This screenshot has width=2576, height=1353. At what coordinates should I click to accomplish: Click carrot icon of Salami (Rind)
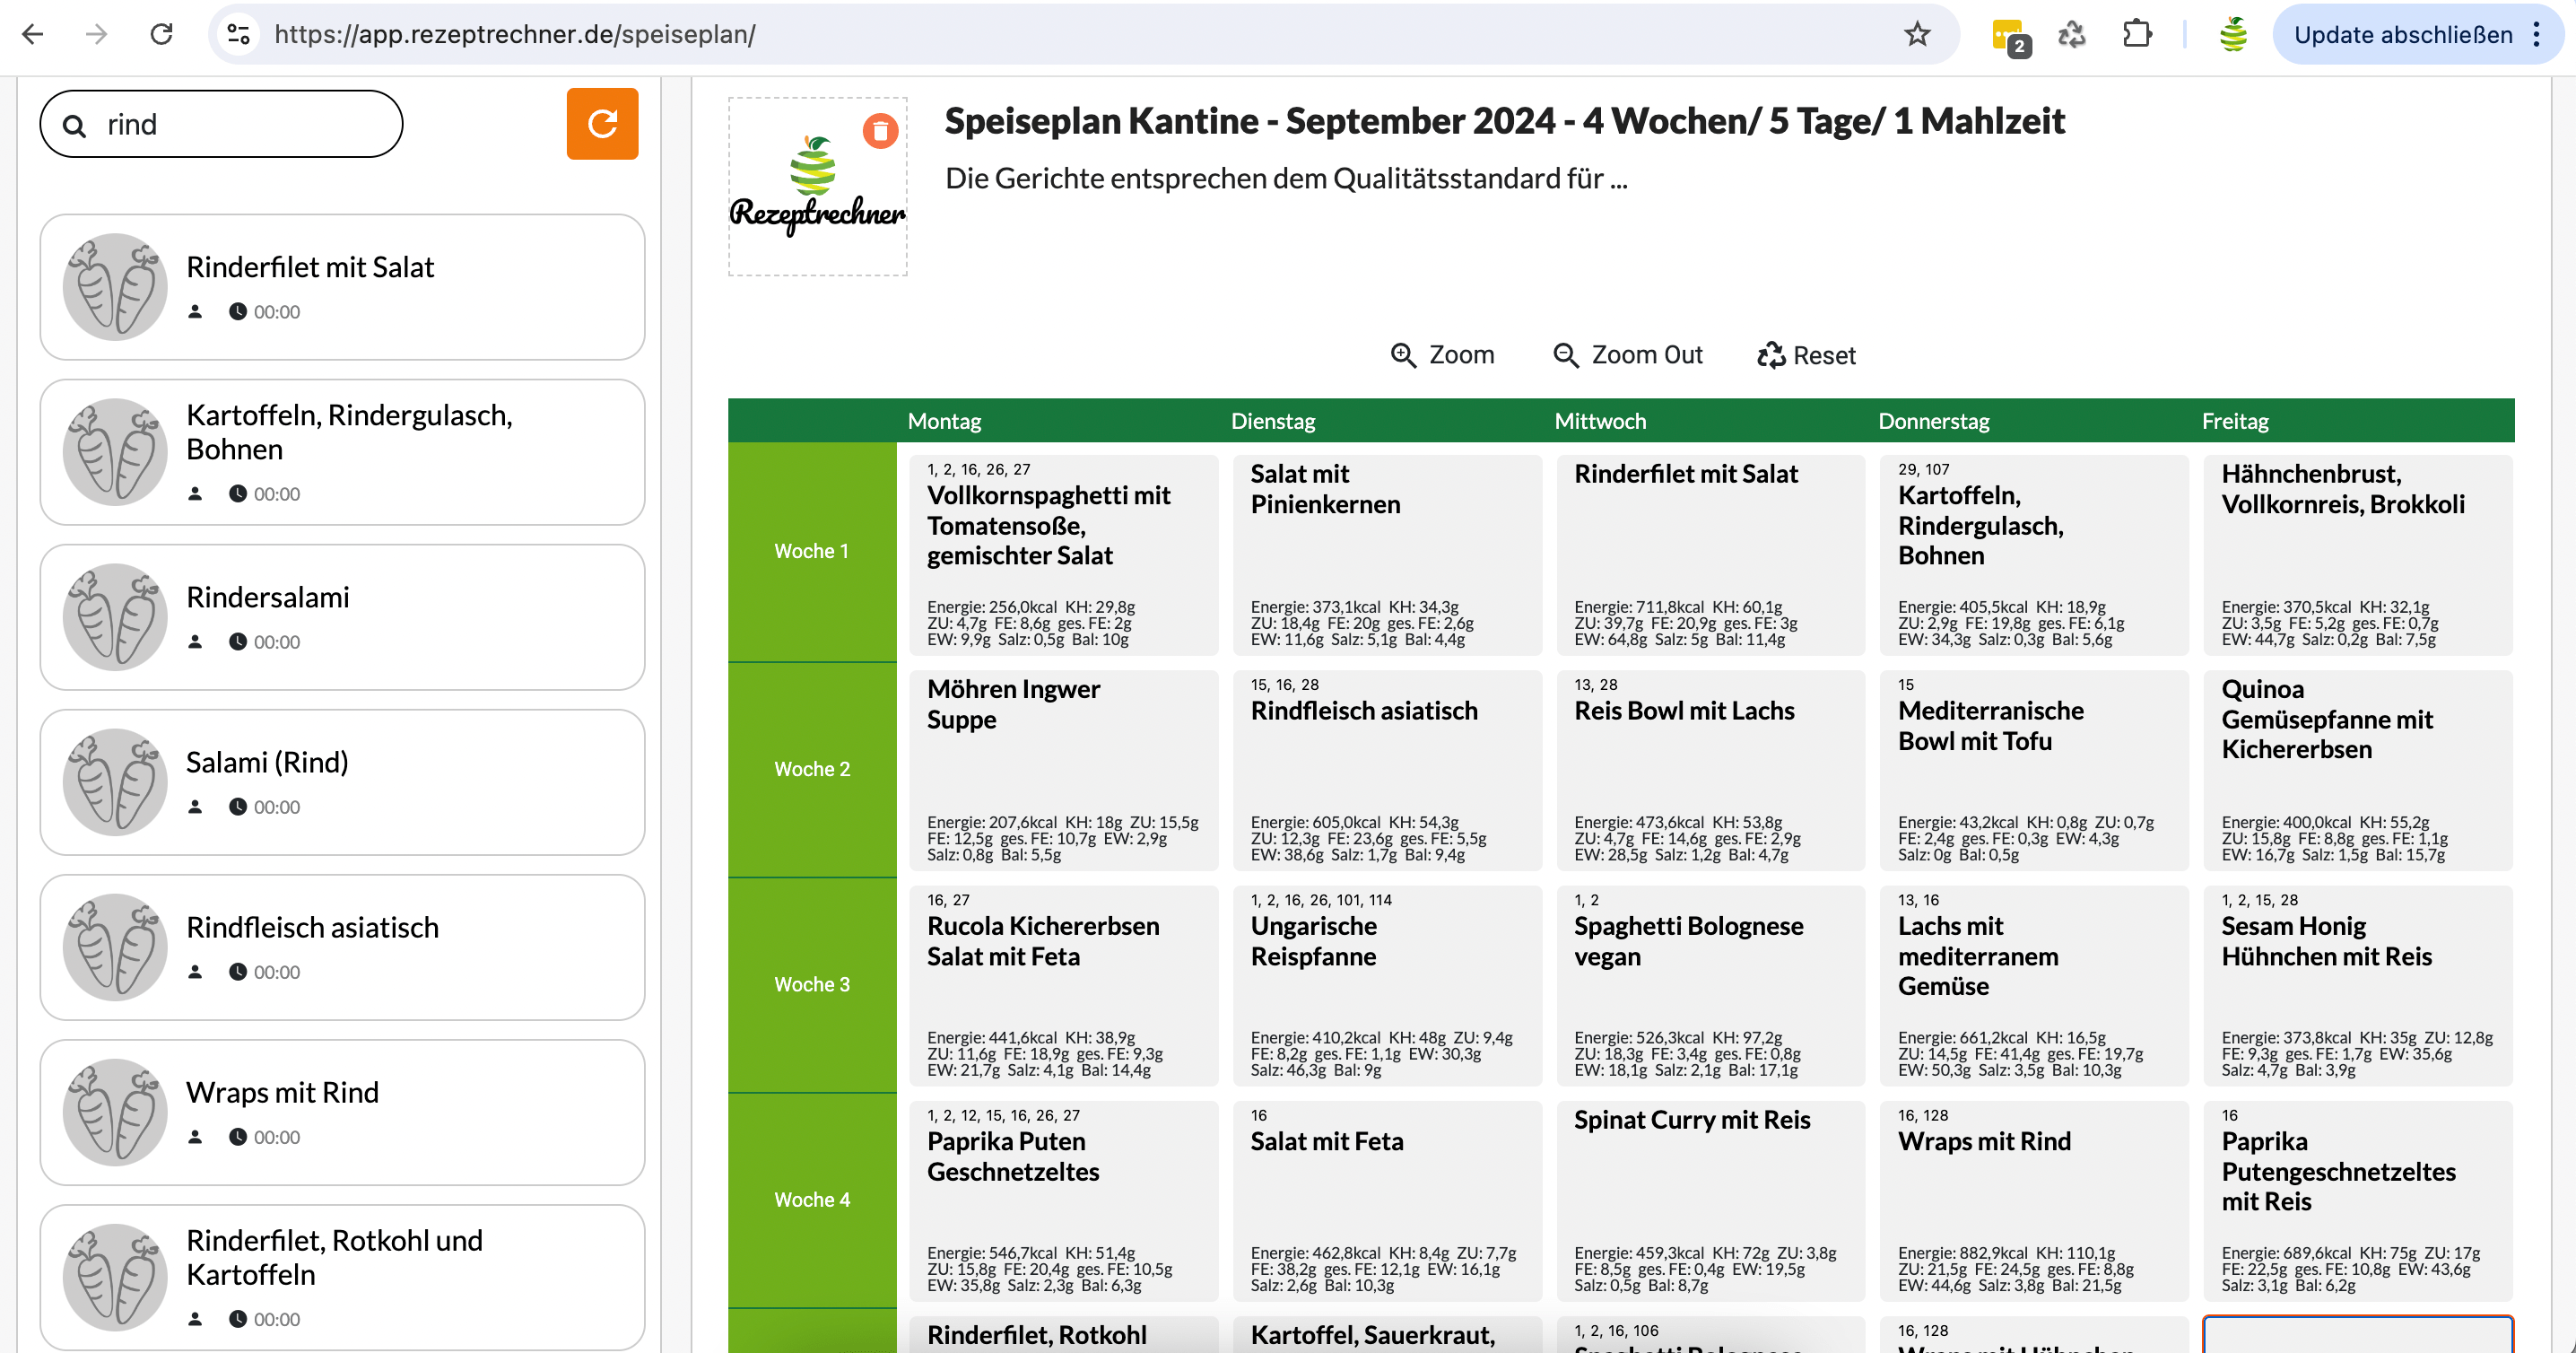tap(115, 782)
